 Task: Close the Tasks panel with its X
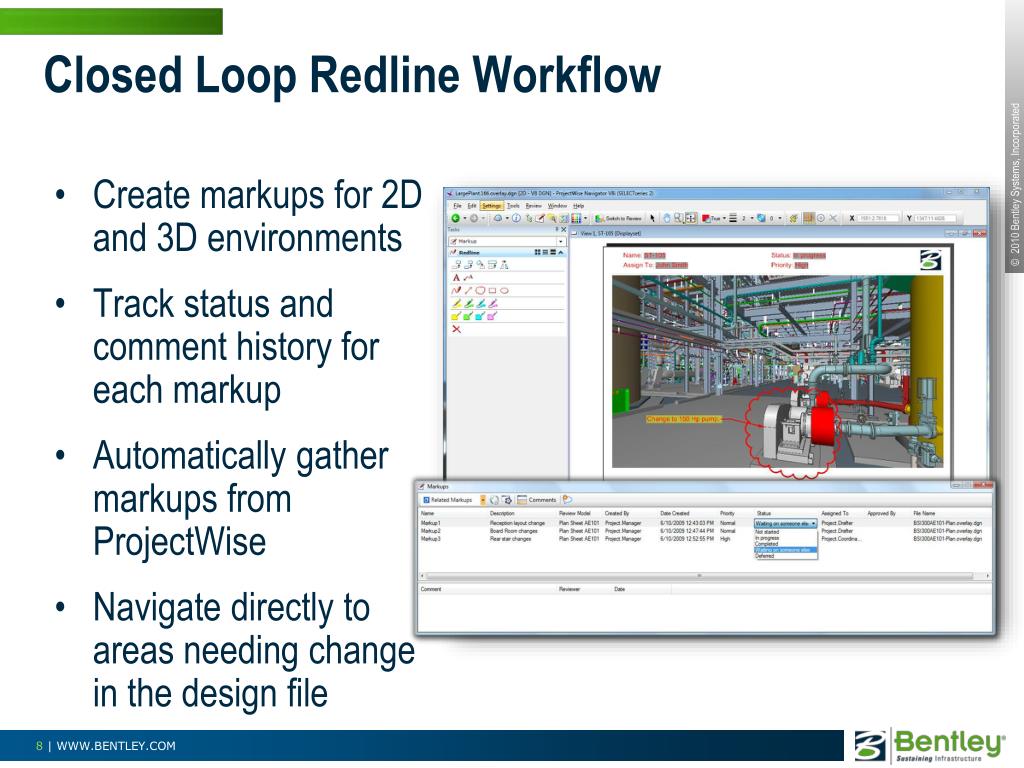click(564, 229)
